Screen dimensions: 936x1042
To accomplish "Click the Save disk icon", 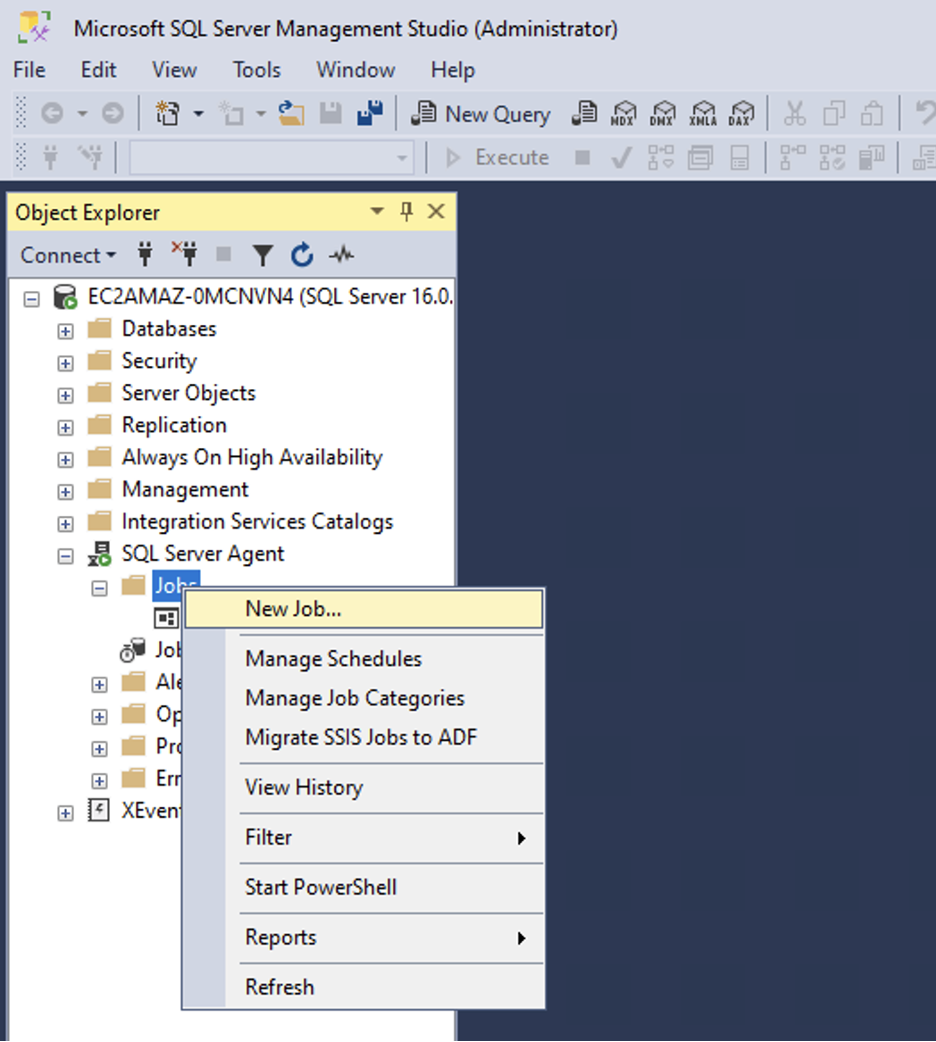I will pos(330,114).
